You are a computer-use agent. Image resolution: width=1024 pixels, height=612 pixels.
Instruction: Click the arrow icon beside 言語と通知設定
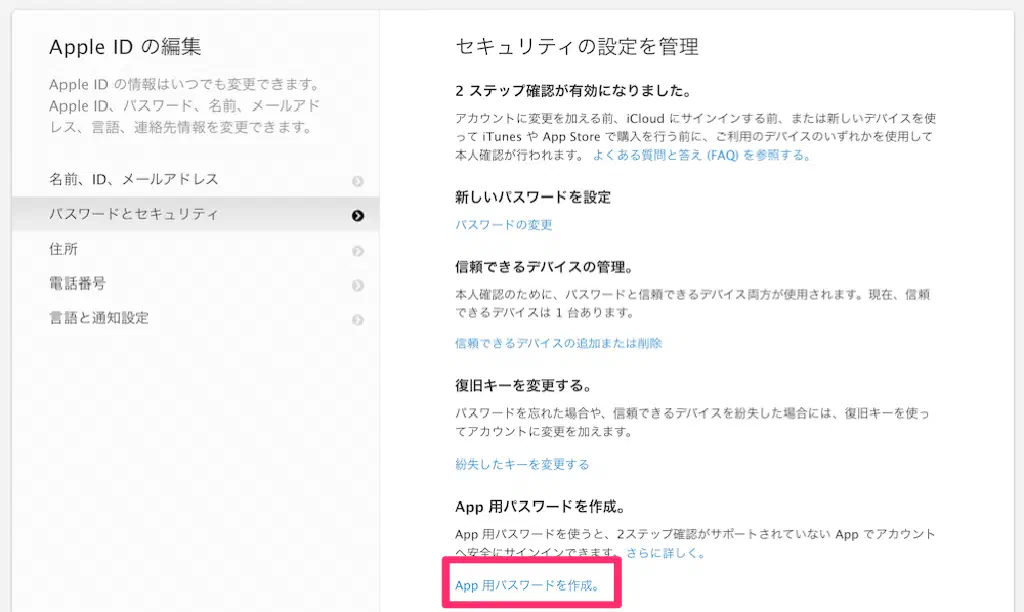click(x=358, y=320)
